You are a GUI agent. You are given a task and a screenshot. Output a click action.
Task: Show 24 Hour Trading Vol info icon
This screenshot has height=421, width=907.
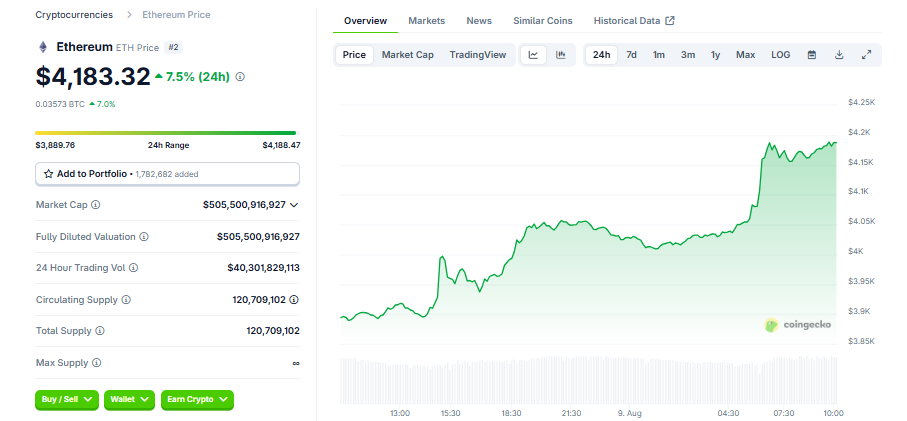pyautogui.click(x=134, y=268)
